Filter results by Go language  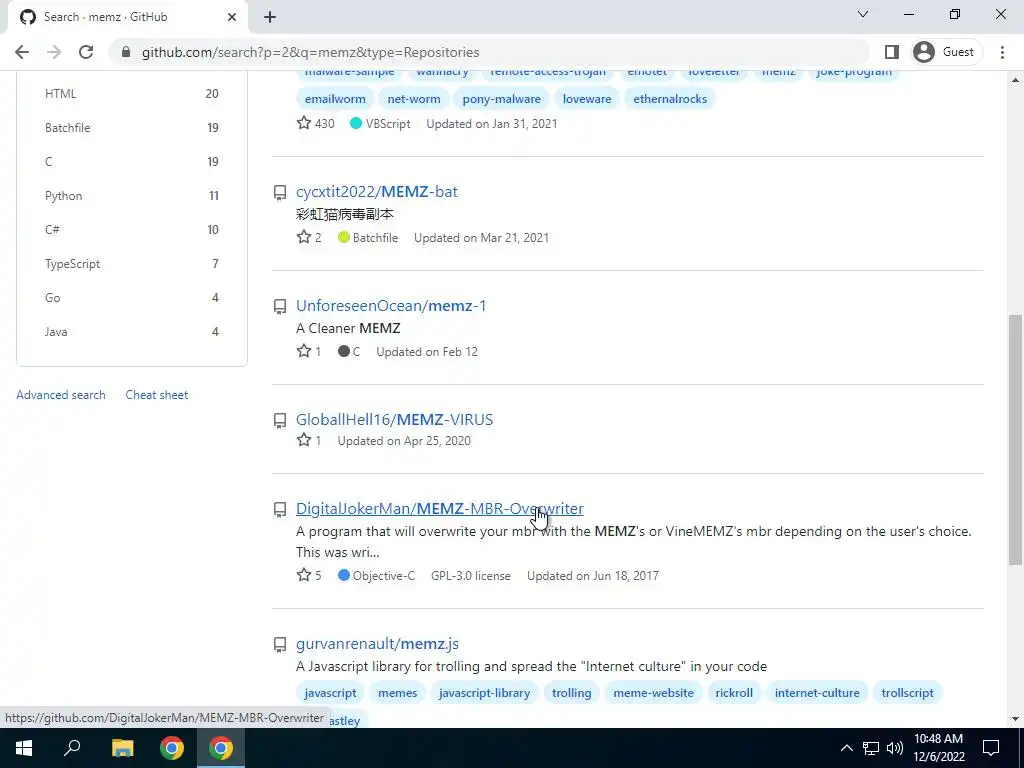pyautogui.click(x=131, y=298)
